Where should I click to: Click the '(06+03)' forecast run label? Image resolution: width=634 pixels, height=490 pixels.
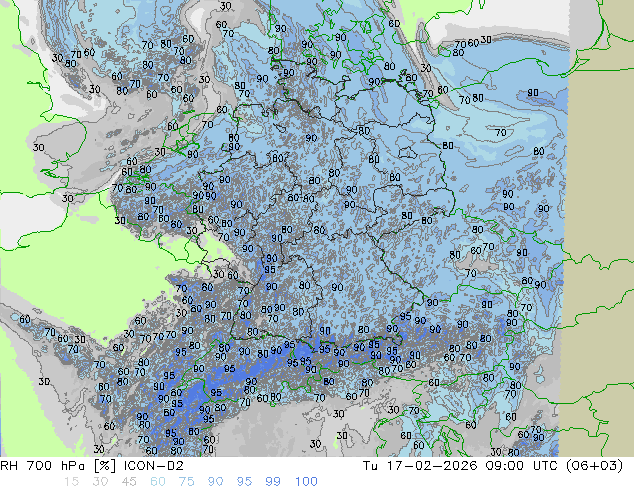pos(594,466)
